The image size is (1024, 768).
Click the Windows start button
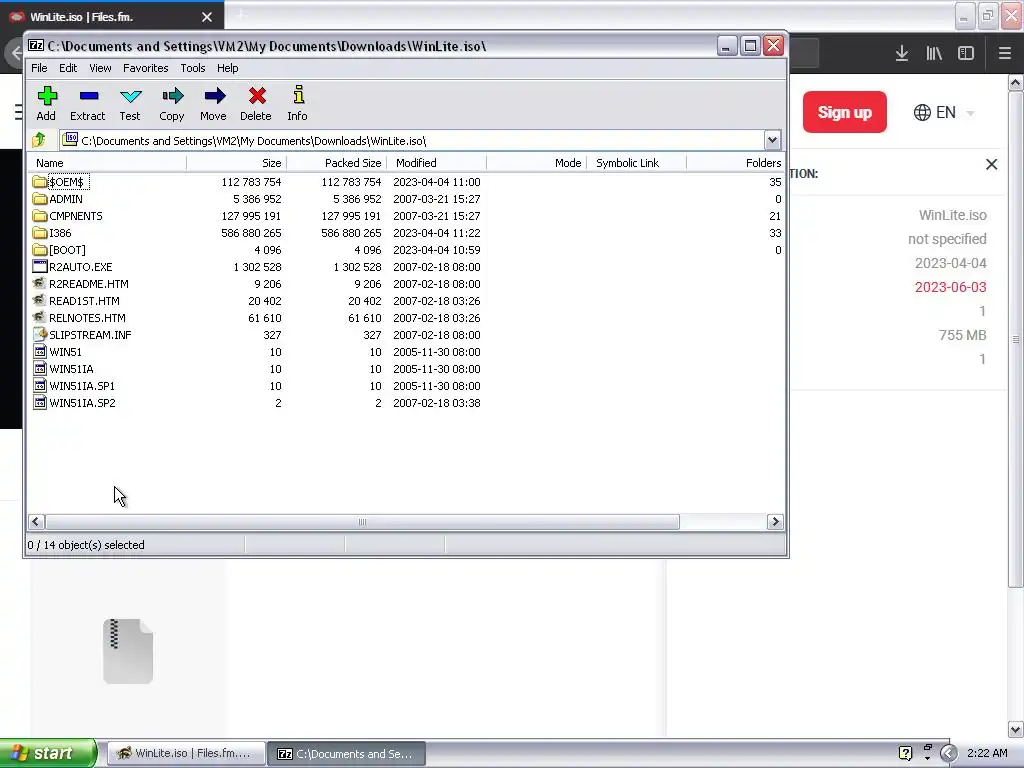pos(48,753)
